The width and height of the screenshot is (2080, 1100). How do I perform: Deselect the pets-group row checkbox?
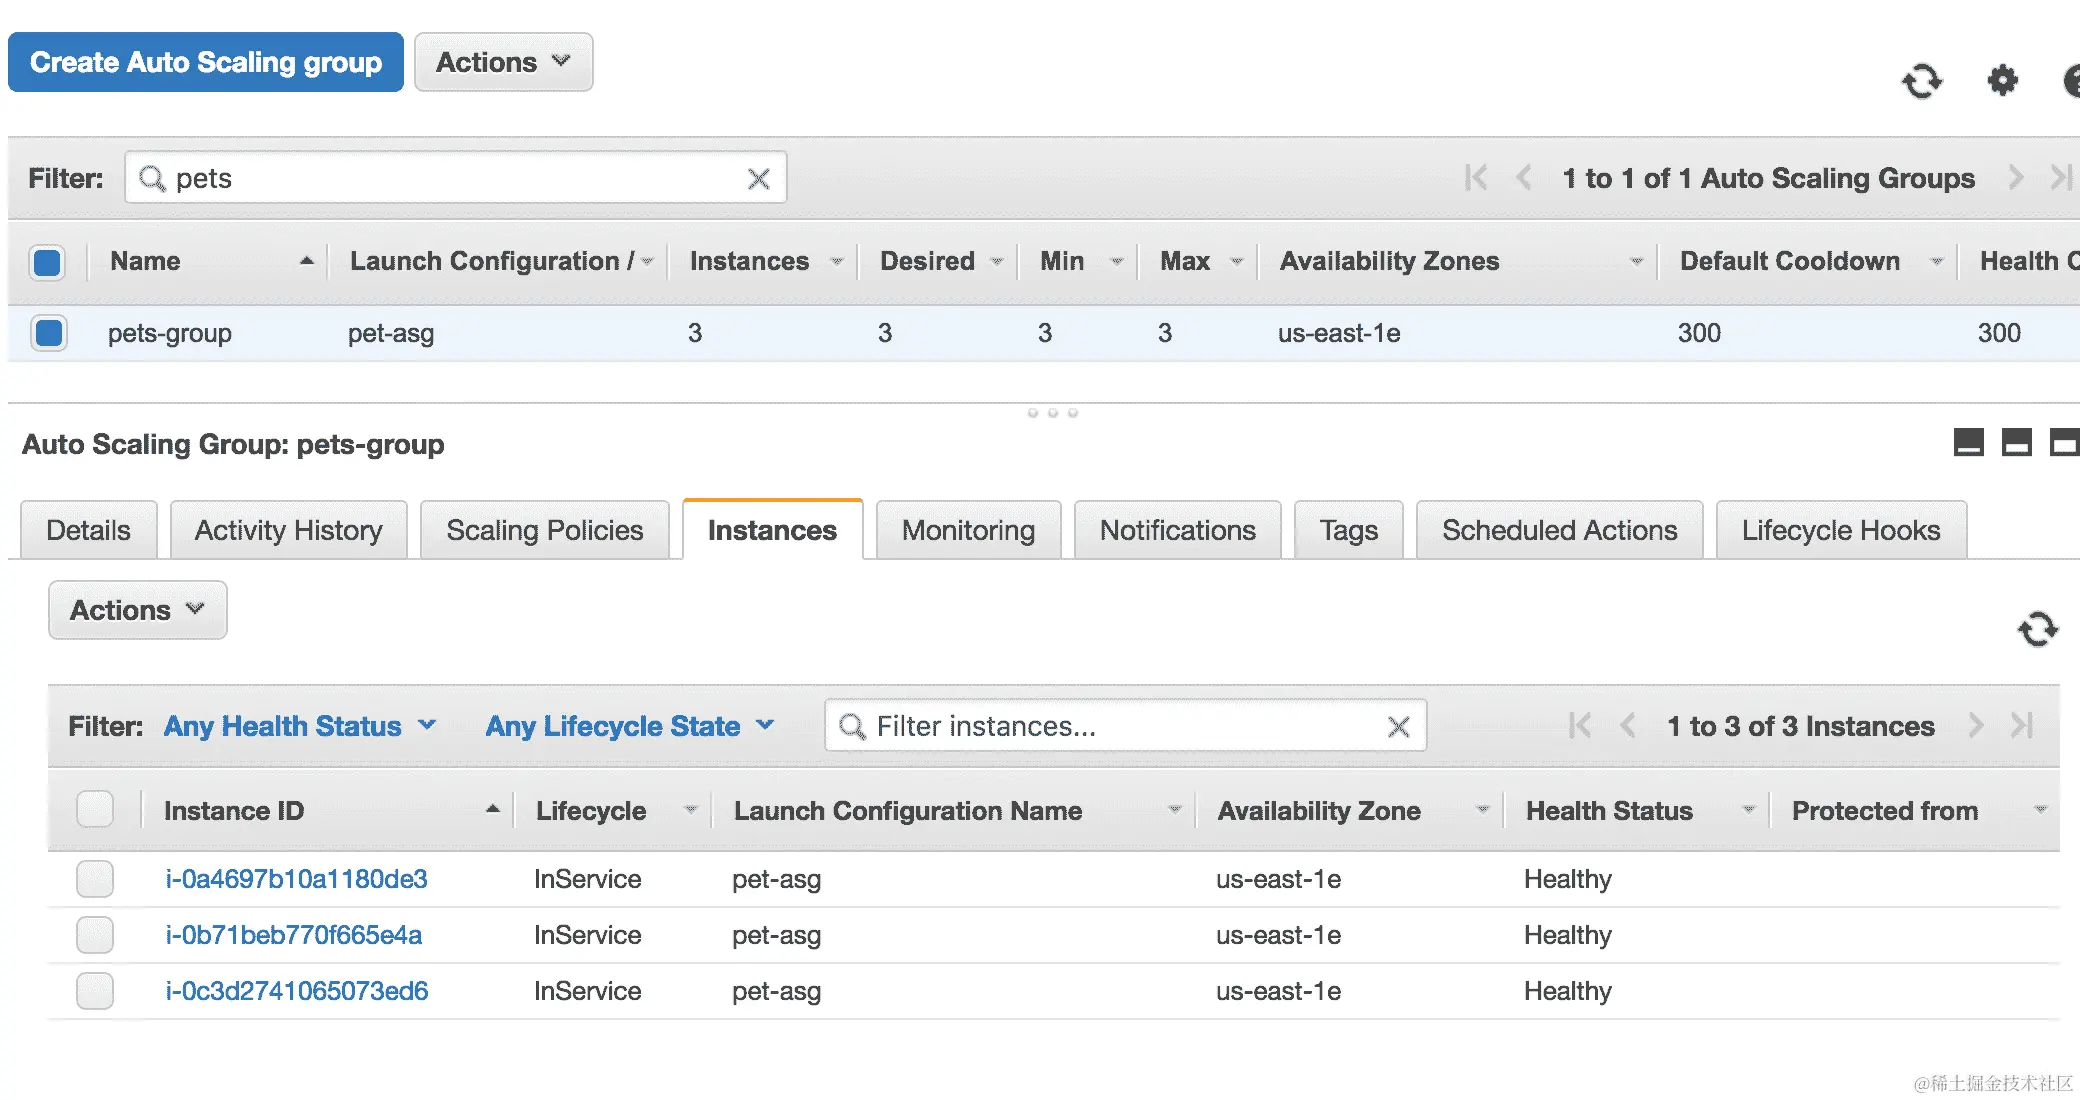[x=48, y=333]
